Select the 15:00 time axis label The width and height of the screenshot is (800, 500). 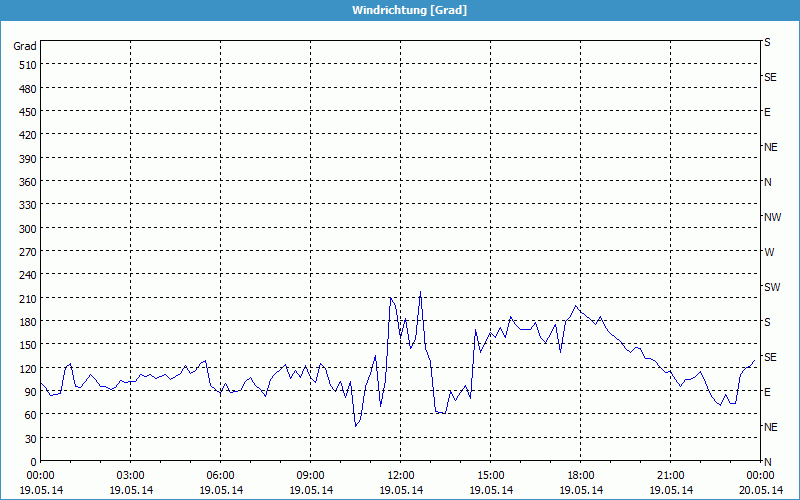click(x=490, y=475)
